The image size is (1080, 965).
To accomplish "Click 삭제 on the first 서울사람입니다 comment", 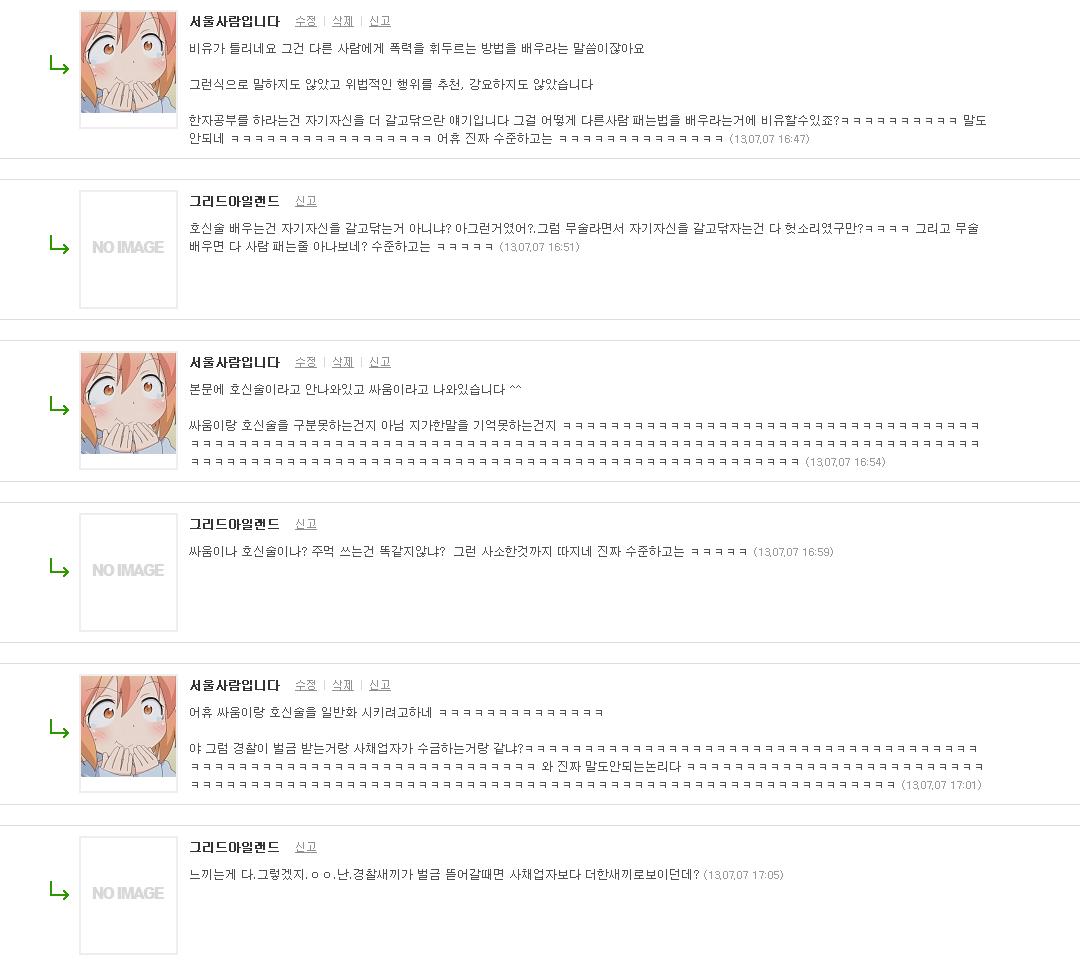I will pyautogui.click(x=342, y=21).
